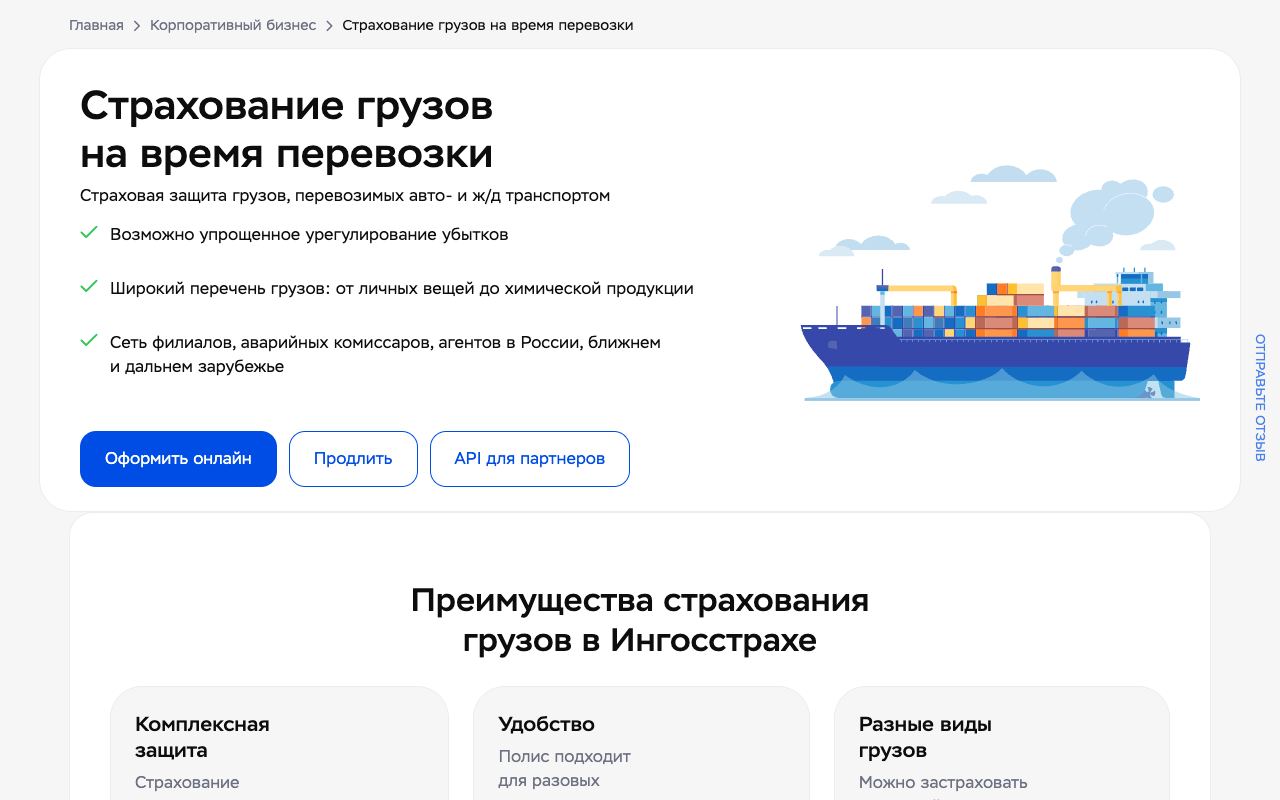Open the Главная breadcrumb link
This screenshot has width=1280, height=800.
[x=96, y=25]
